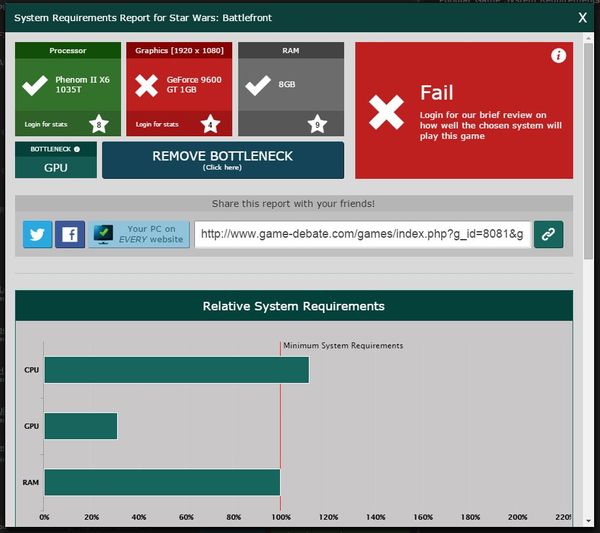
Task: Click the monitor icon in PC banner
Action: [x=103, y=234]
